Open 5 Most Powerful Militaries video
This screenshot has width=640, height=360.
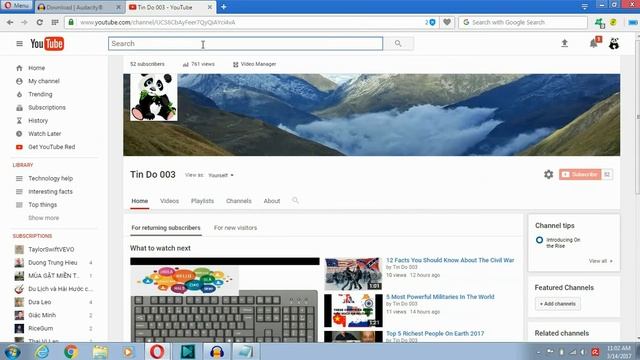click(x=440, y=297)
